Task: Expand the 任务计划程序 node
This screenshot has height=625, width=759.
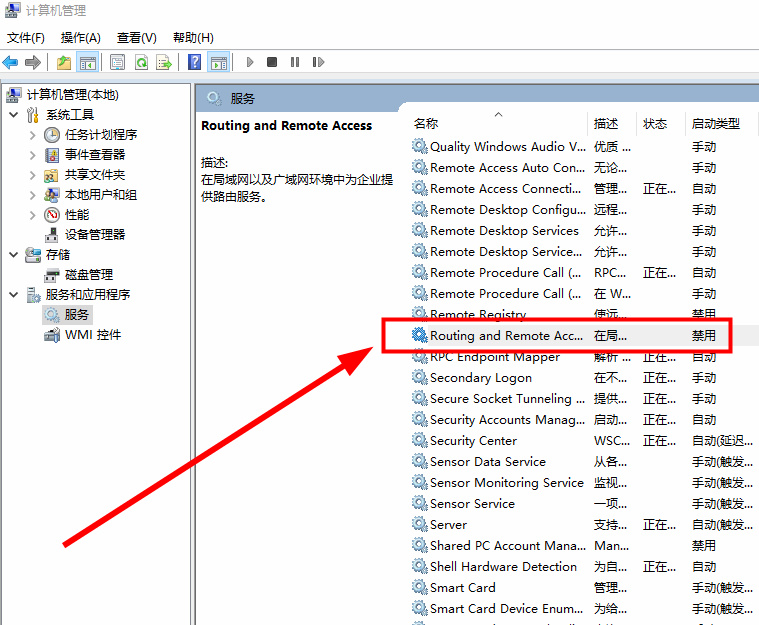Action: [x=32, y=135]
